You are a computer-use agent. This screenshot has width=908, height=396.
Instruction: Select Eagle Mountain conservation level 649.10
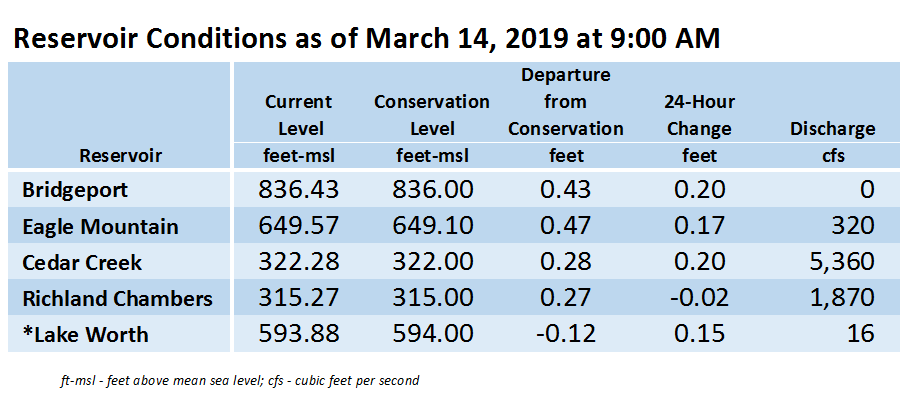pos(432,226)
